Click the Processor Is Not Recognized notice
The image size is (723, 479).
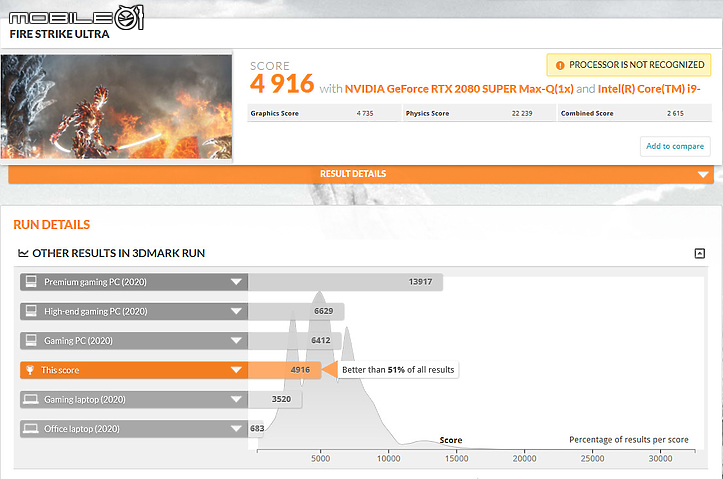(629, 65)
